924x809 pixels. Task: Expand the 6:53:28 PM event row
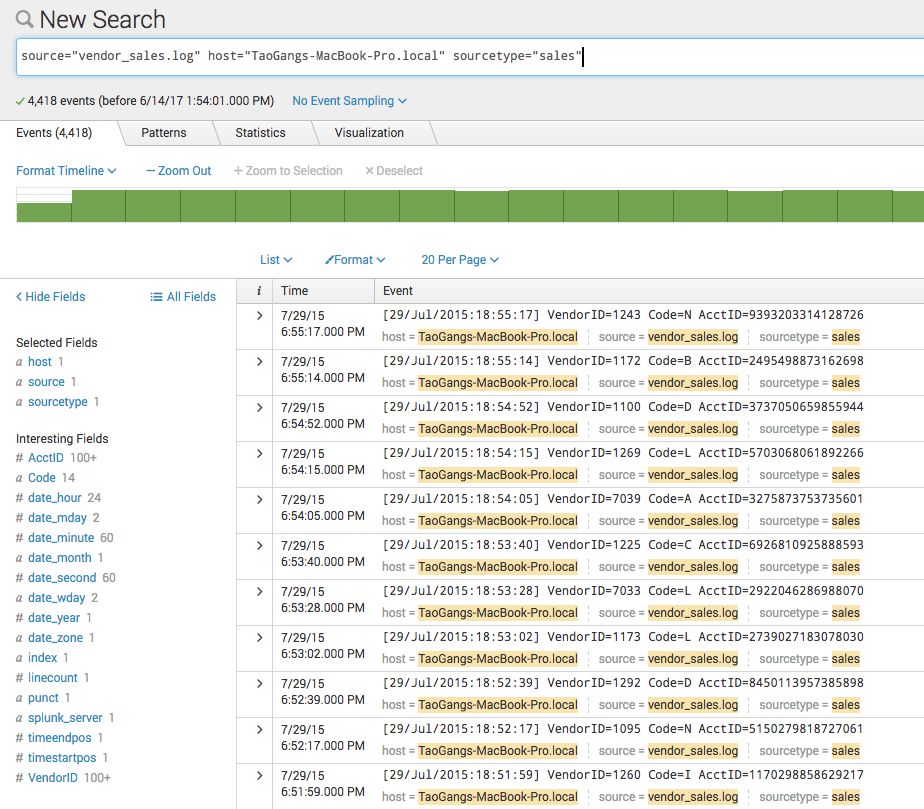coord(259,591)
